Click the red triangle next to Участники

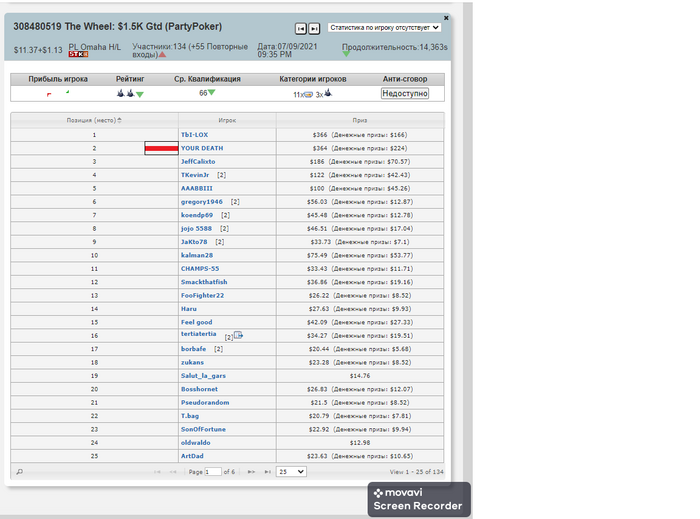(x=162, y=54)
